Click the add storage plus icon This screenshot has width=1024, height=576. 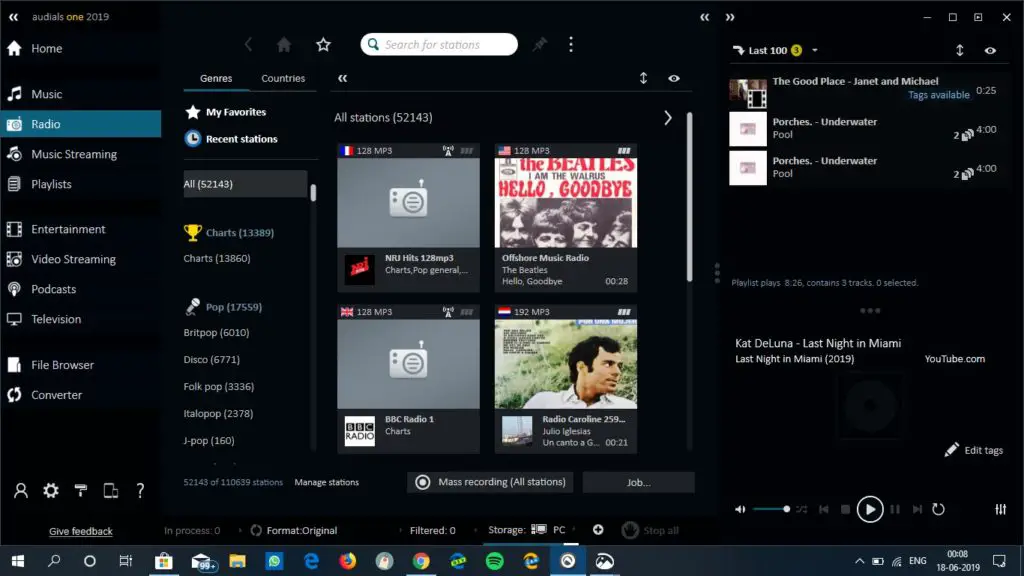point(598,530)
